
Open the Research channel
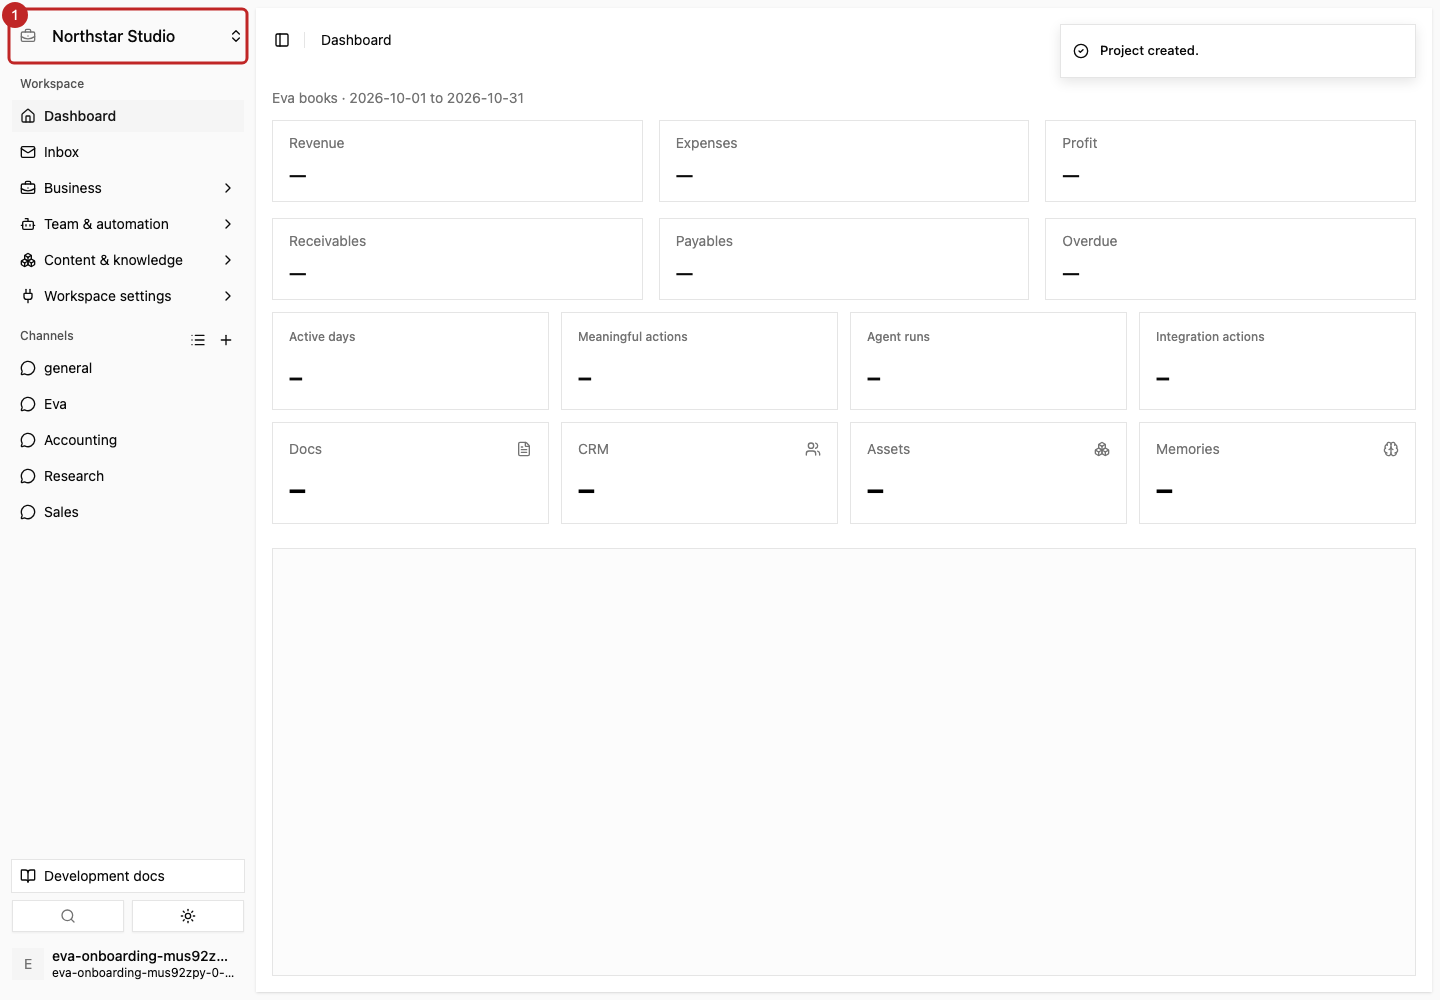coord(128,476)
